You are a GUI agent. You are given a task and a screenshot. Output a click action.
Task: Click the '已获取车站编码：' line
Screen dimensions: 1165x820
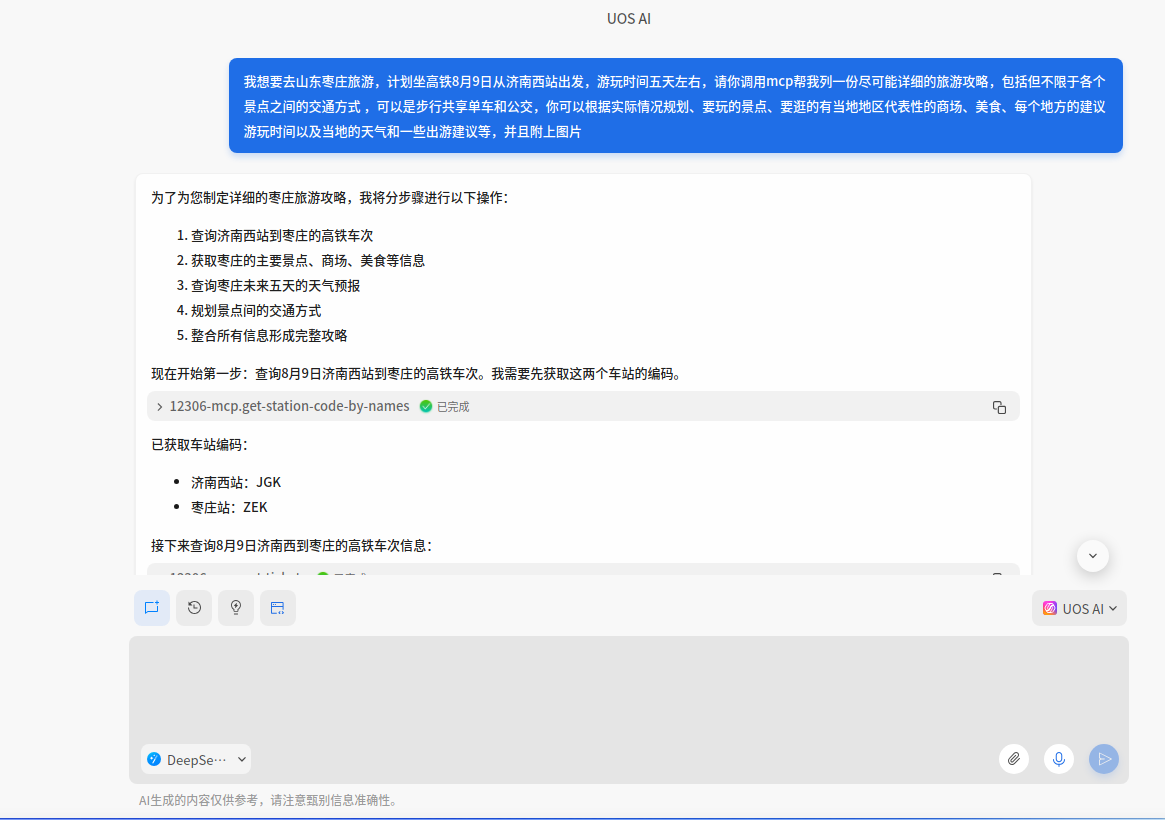pos(200,444)
